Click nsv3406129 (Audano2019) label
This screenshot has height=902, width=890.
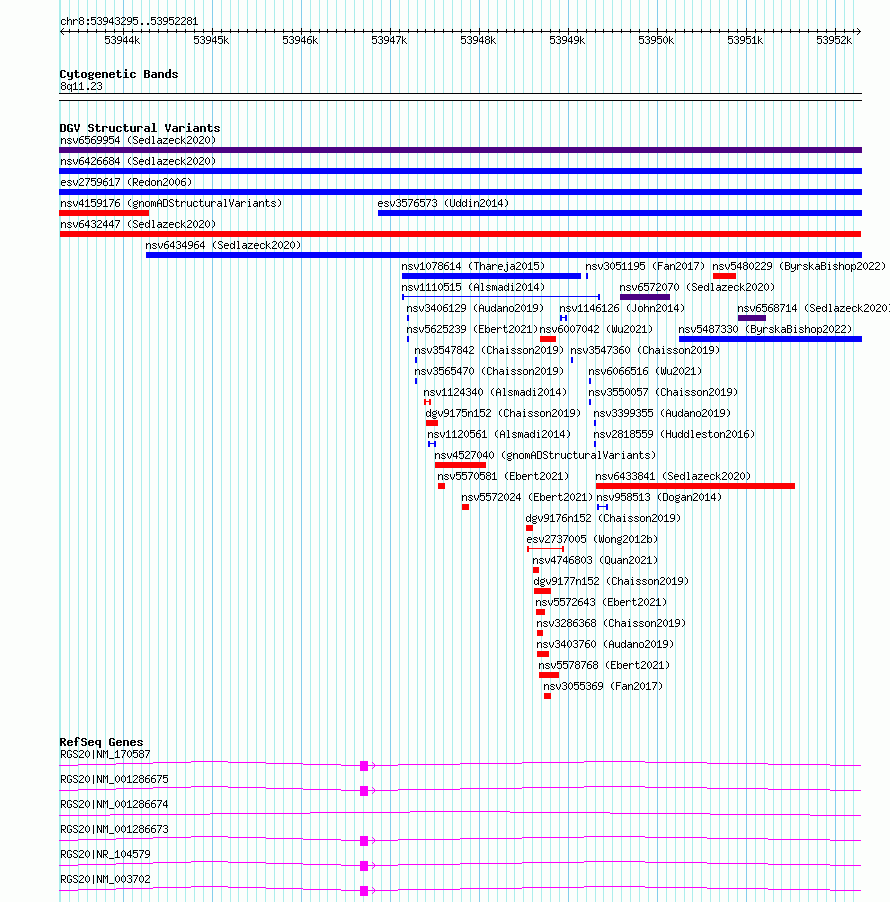coord(475,308)
